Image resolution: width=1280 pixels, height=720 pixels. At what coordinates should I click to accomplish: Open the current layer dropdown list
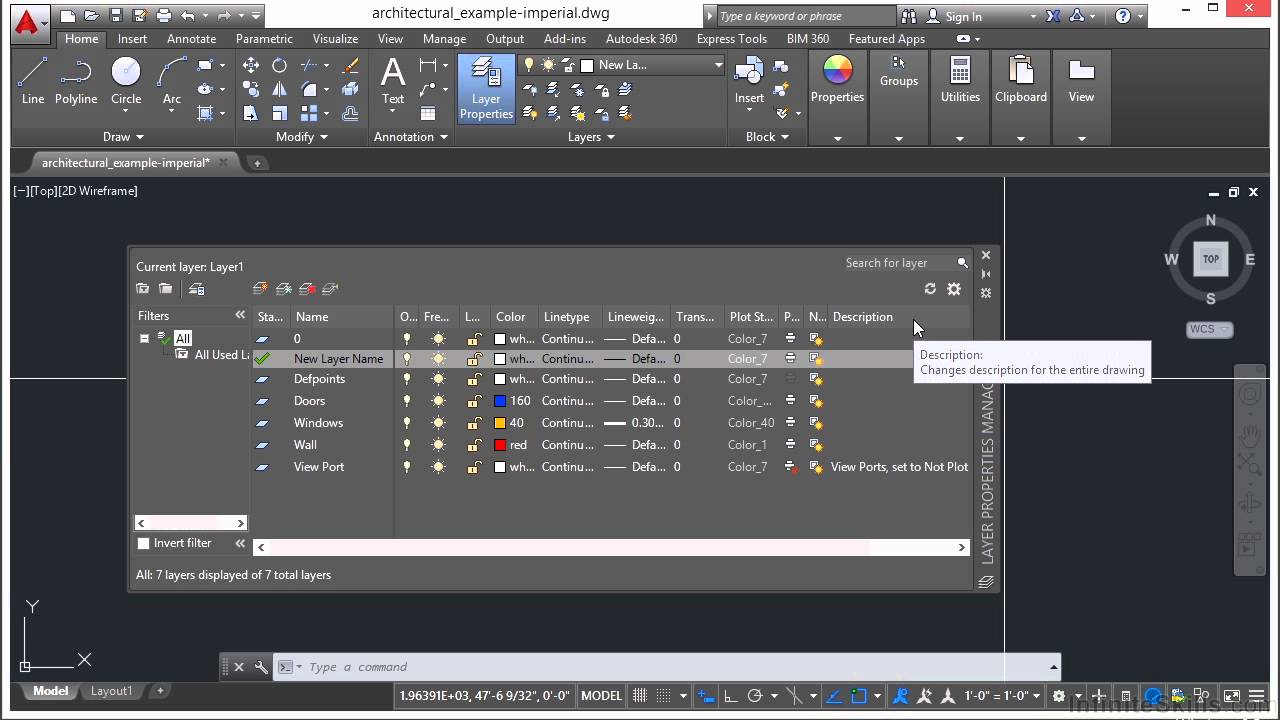tap(718, 65)
